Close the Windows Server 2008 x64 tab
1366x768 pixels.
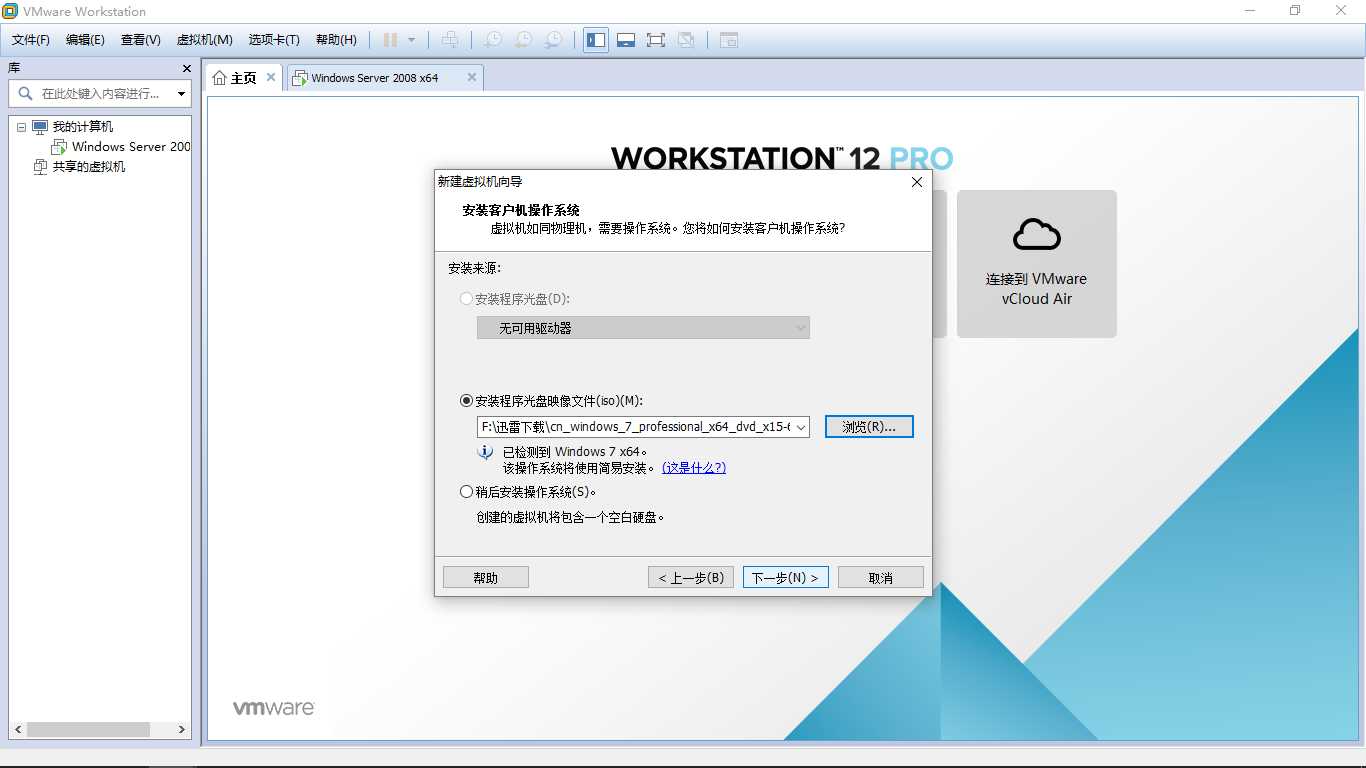(x=472, y=77)
